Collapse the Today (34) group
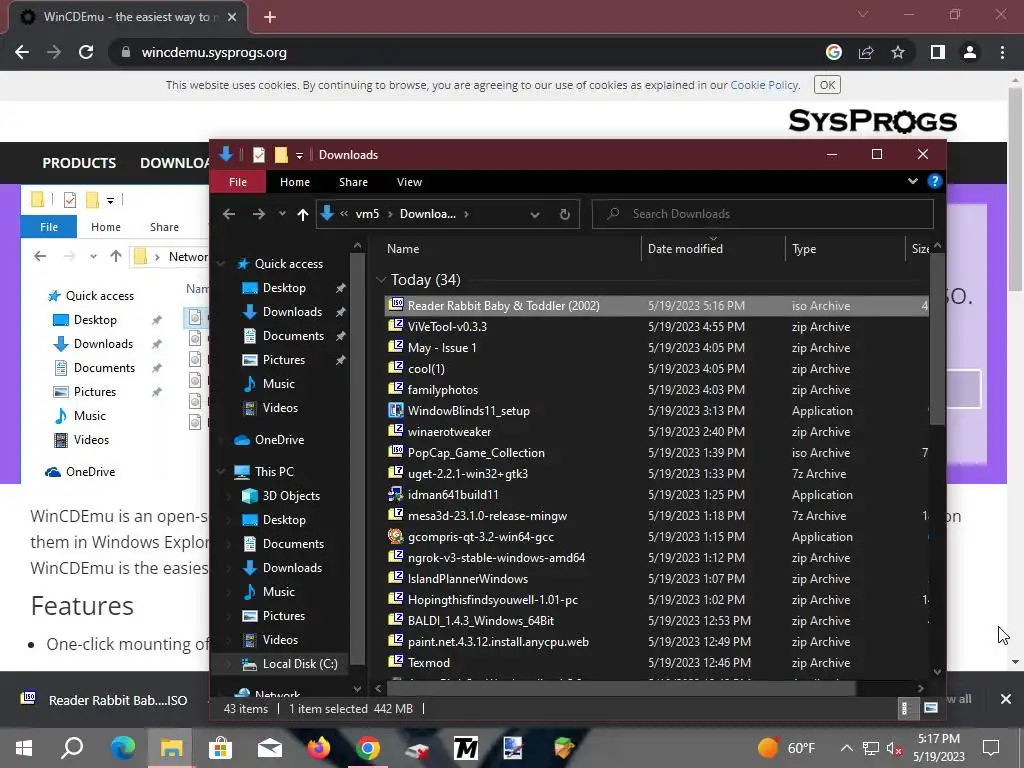Viewport: 1024px width, 768px height. [x=381, y=280]
